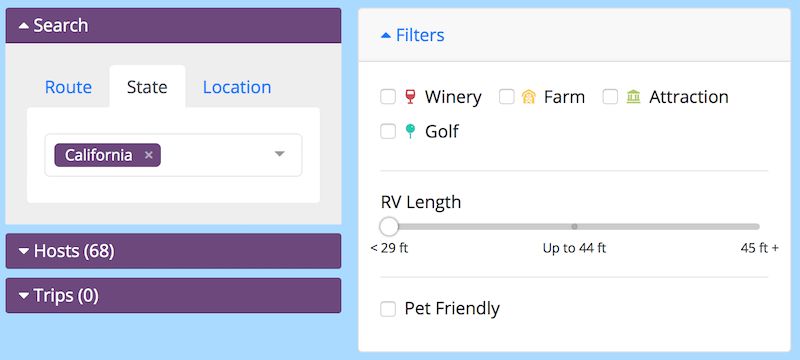Select the State tab

tap(147, 87)
